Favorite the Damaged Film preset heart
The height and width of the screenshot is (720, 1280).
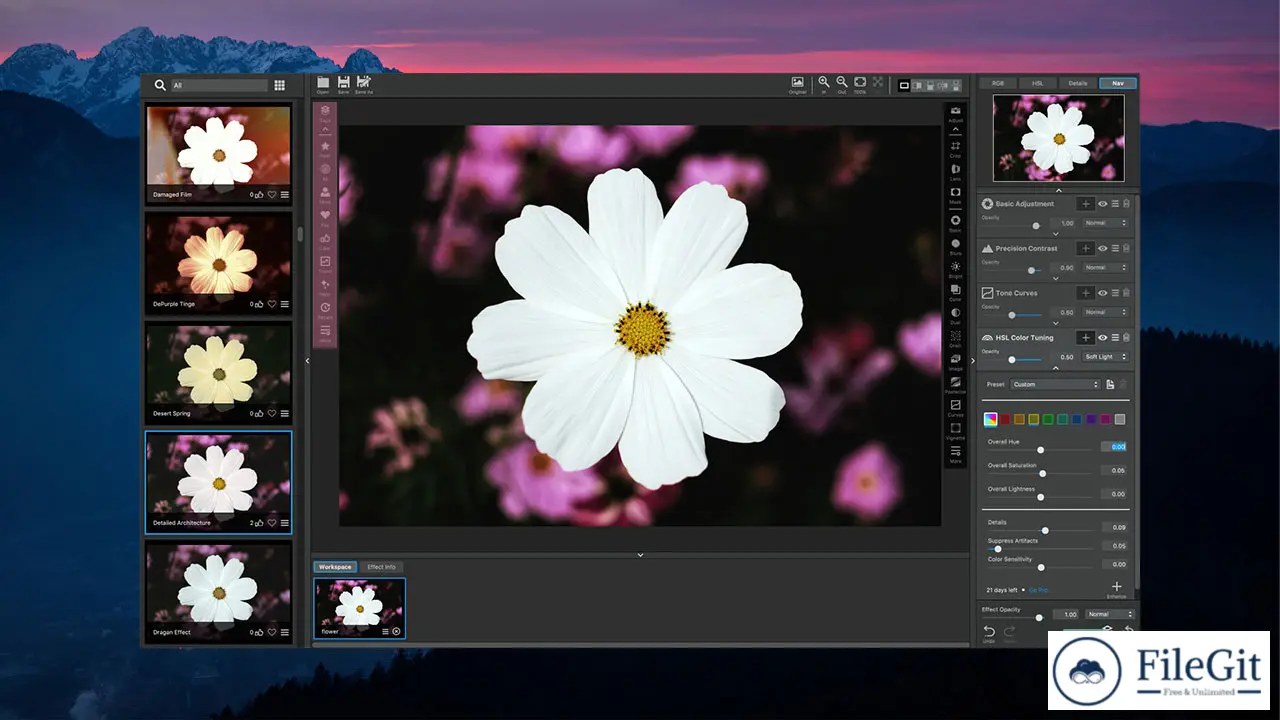(272, 195)
